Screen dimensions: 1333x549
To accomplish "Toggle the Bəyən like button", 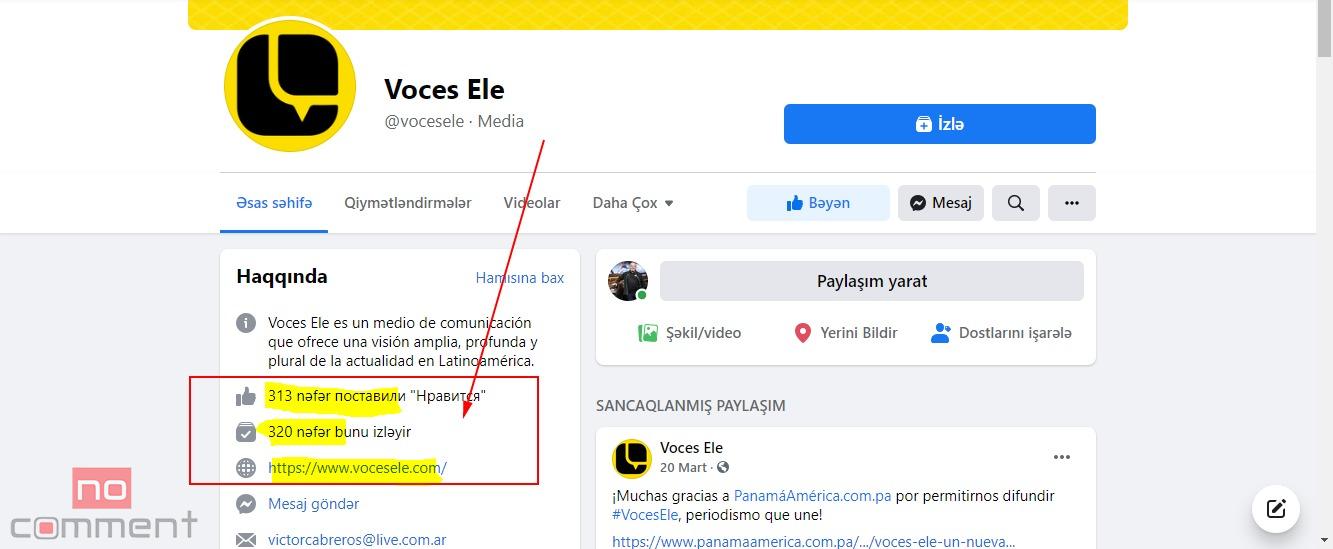I will [x=818, y=203].
